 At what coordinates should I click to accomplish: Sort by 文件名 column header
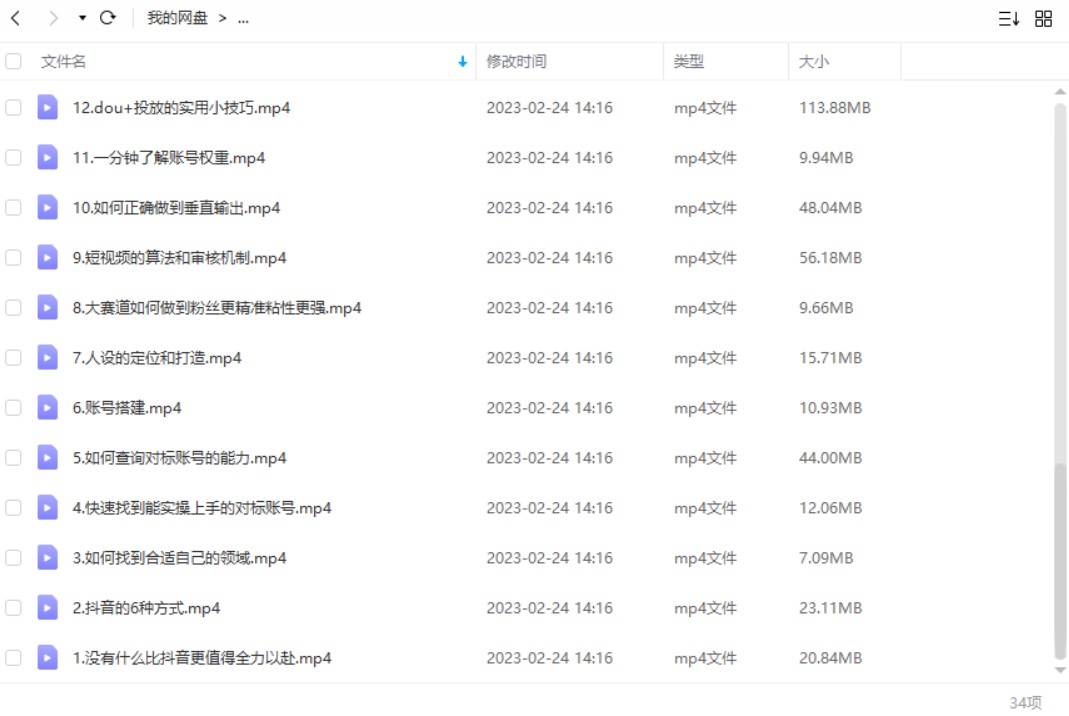[63, 61]
